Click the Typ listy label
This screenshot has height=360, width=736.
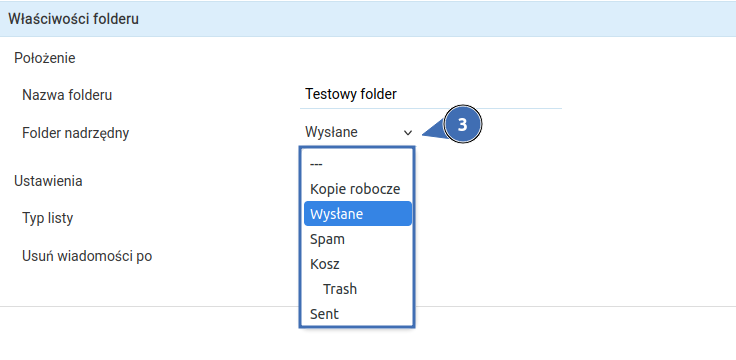[x=47, y=218]
